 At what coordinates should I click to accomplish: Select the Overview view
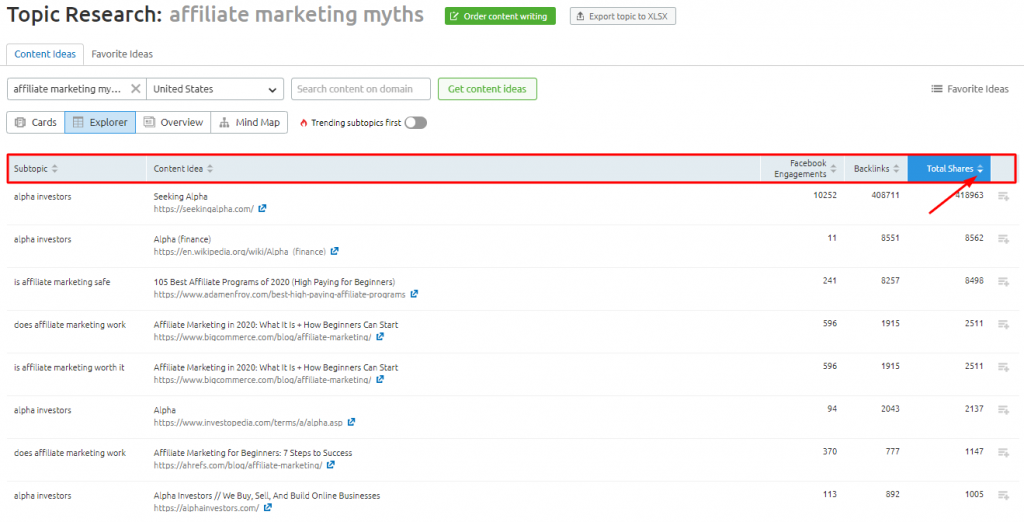(x=173, y=122)
